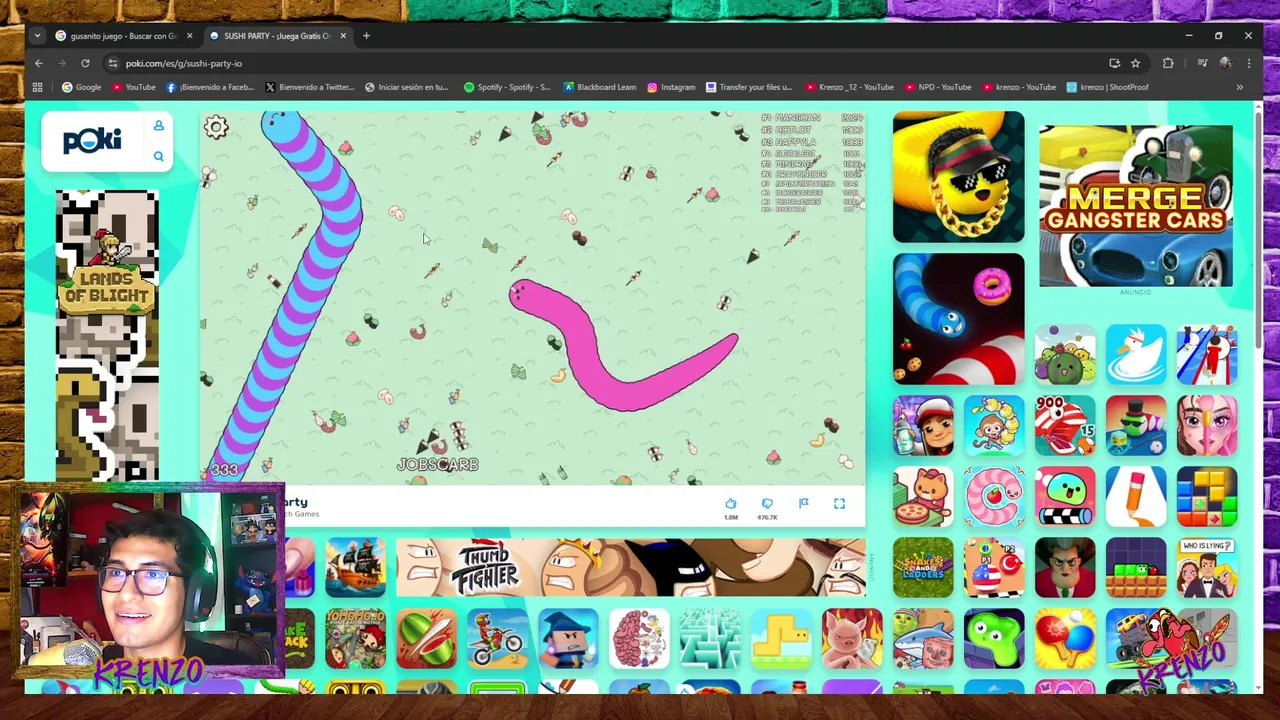Viewport: 1280px width, 720px height.
Task: Open the white duck game thumbnail
Action: (1136, 354)
